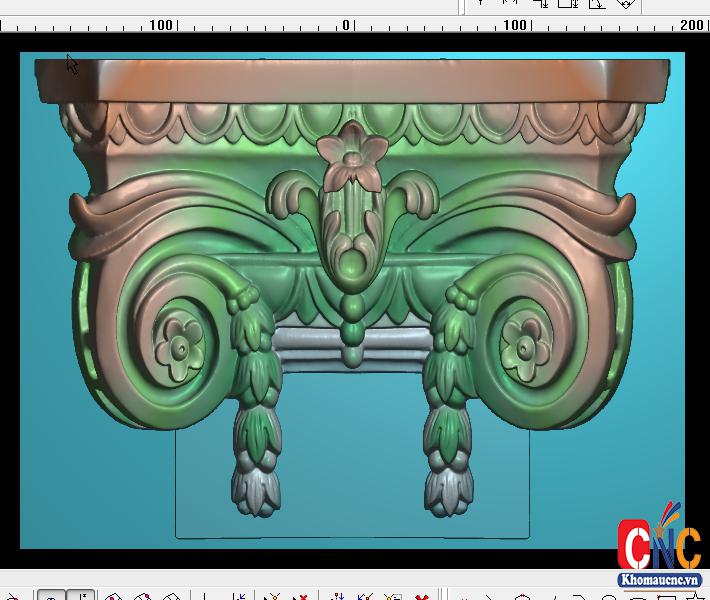Open the Khomaucnc.vn watermark link
The height and width of the screenshot is (600, 710).
pyautogui.click(x=659, y=580)
